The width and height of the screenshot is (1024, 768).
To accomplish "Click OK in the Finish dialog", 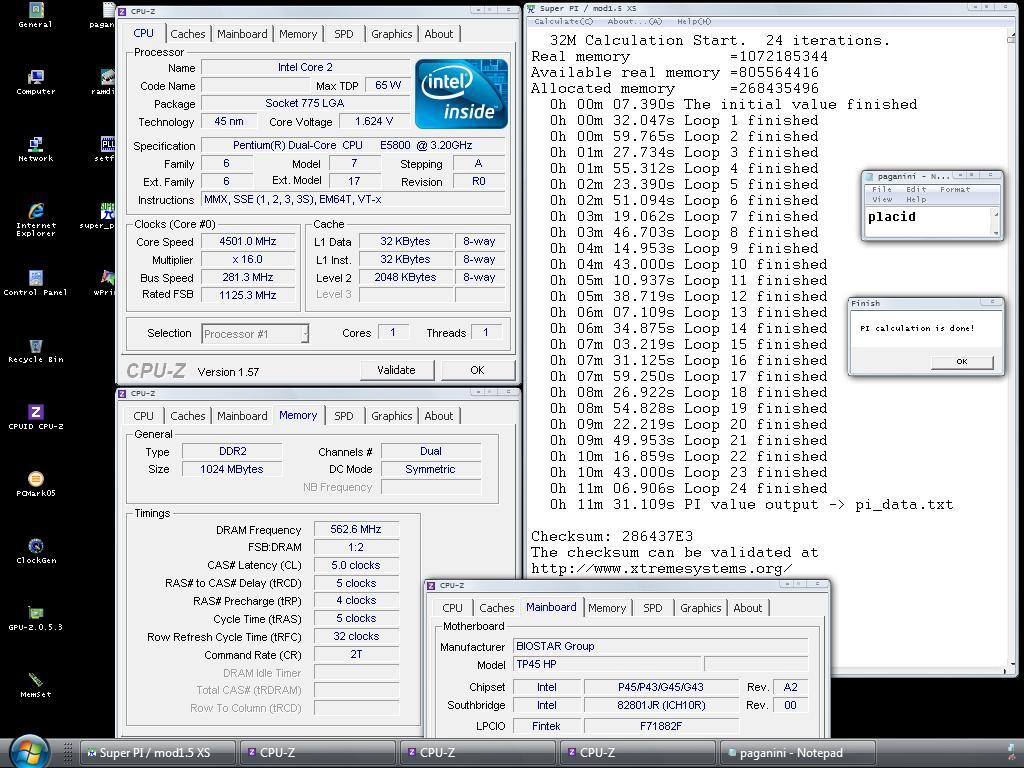I will click(x=961, y=362).
